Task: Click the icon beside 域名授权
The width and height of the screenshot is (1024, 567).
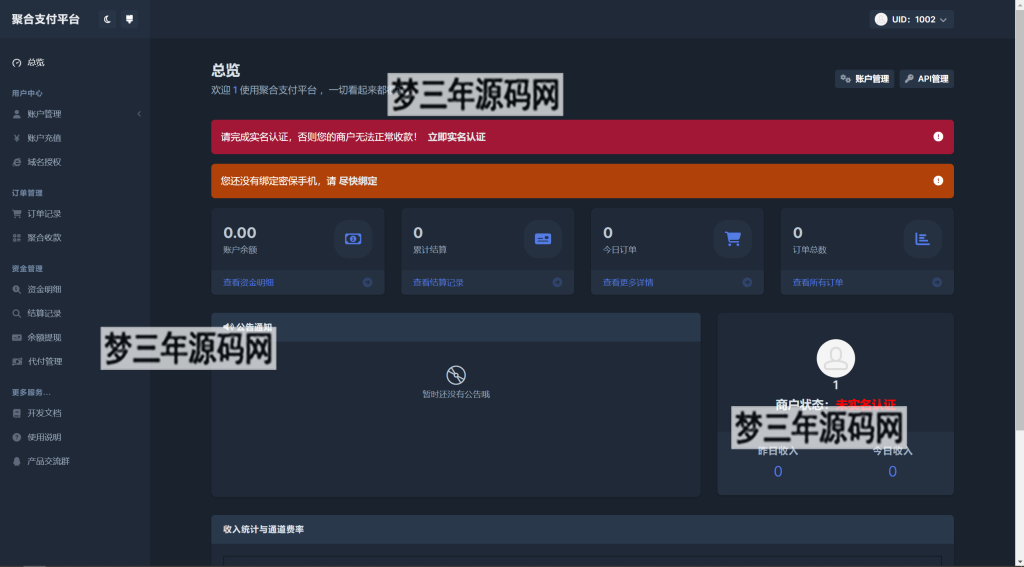Action: tap(17, 163)
